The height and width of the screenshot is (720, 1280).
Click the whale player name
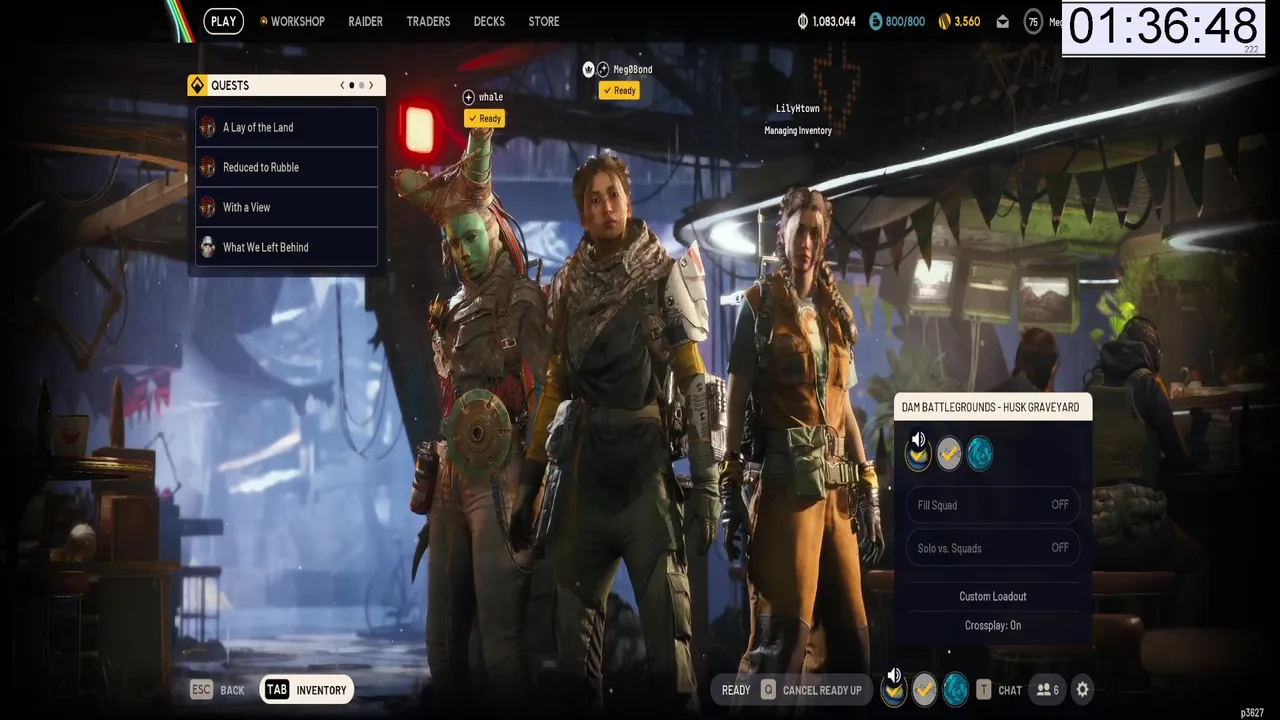pos(491,97)
